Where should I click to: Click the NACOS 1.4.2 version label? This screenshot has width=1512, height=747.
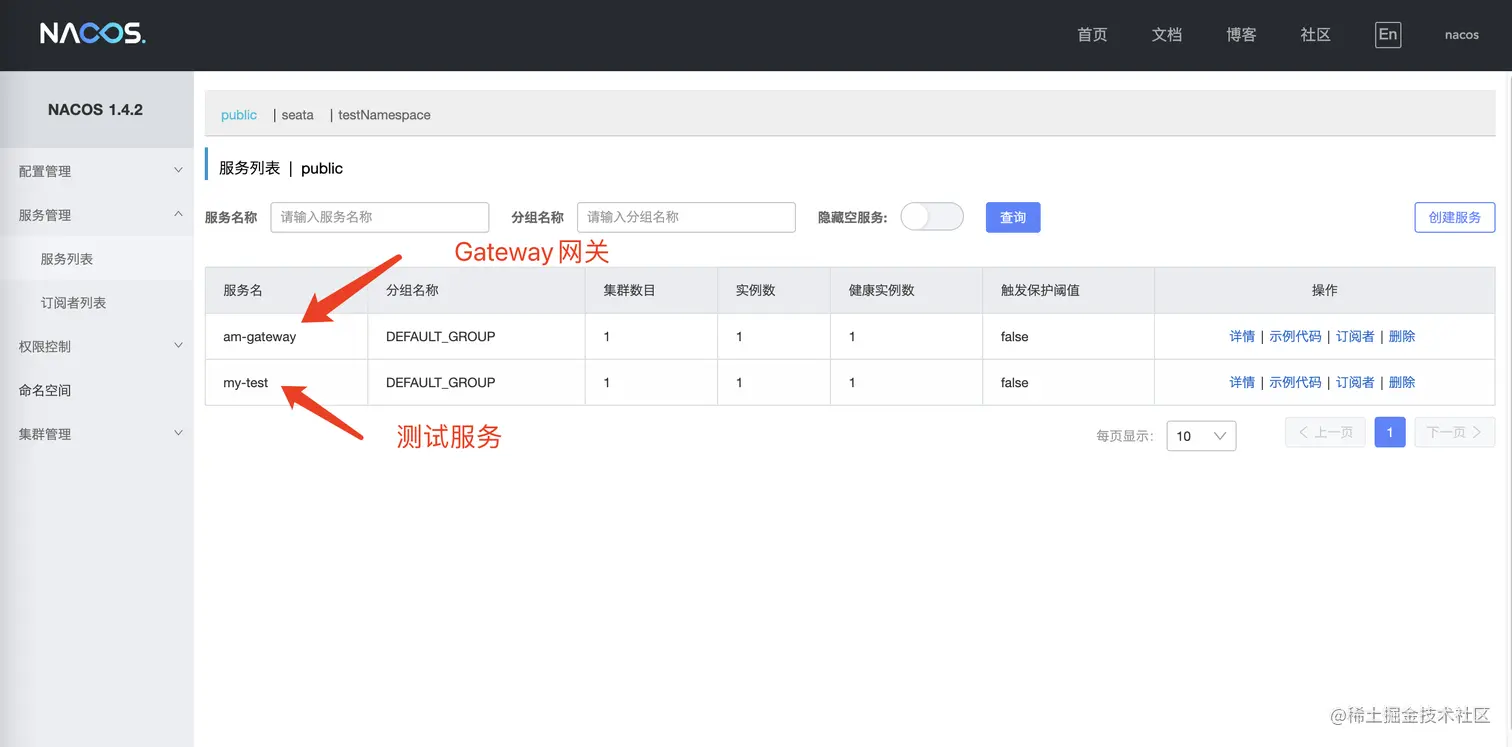click(96, 110)
